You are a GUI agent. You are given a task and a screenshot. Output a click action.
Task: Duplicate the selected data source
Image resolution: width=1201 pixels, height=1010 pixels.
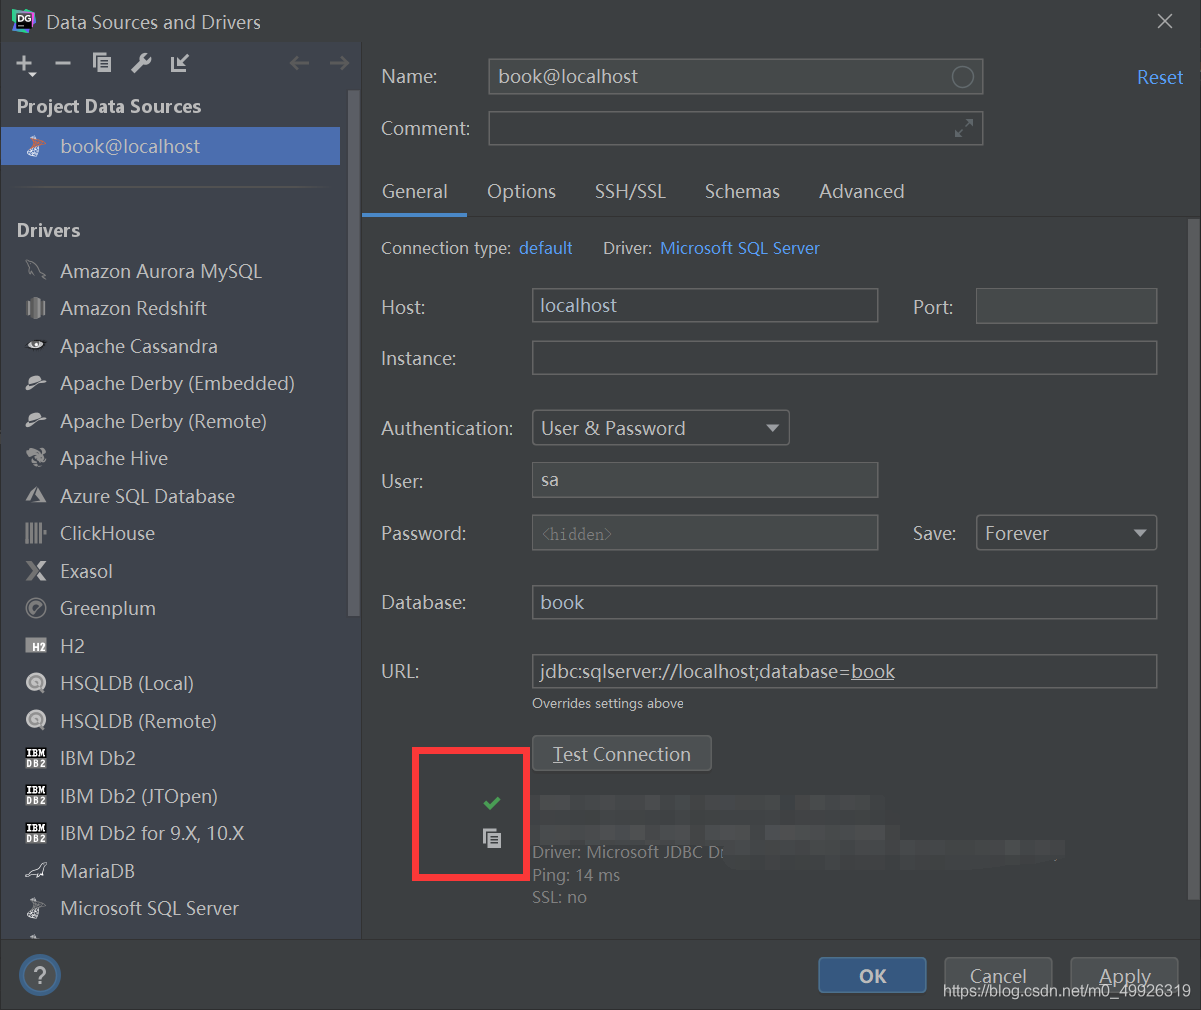tap(102, 63)
